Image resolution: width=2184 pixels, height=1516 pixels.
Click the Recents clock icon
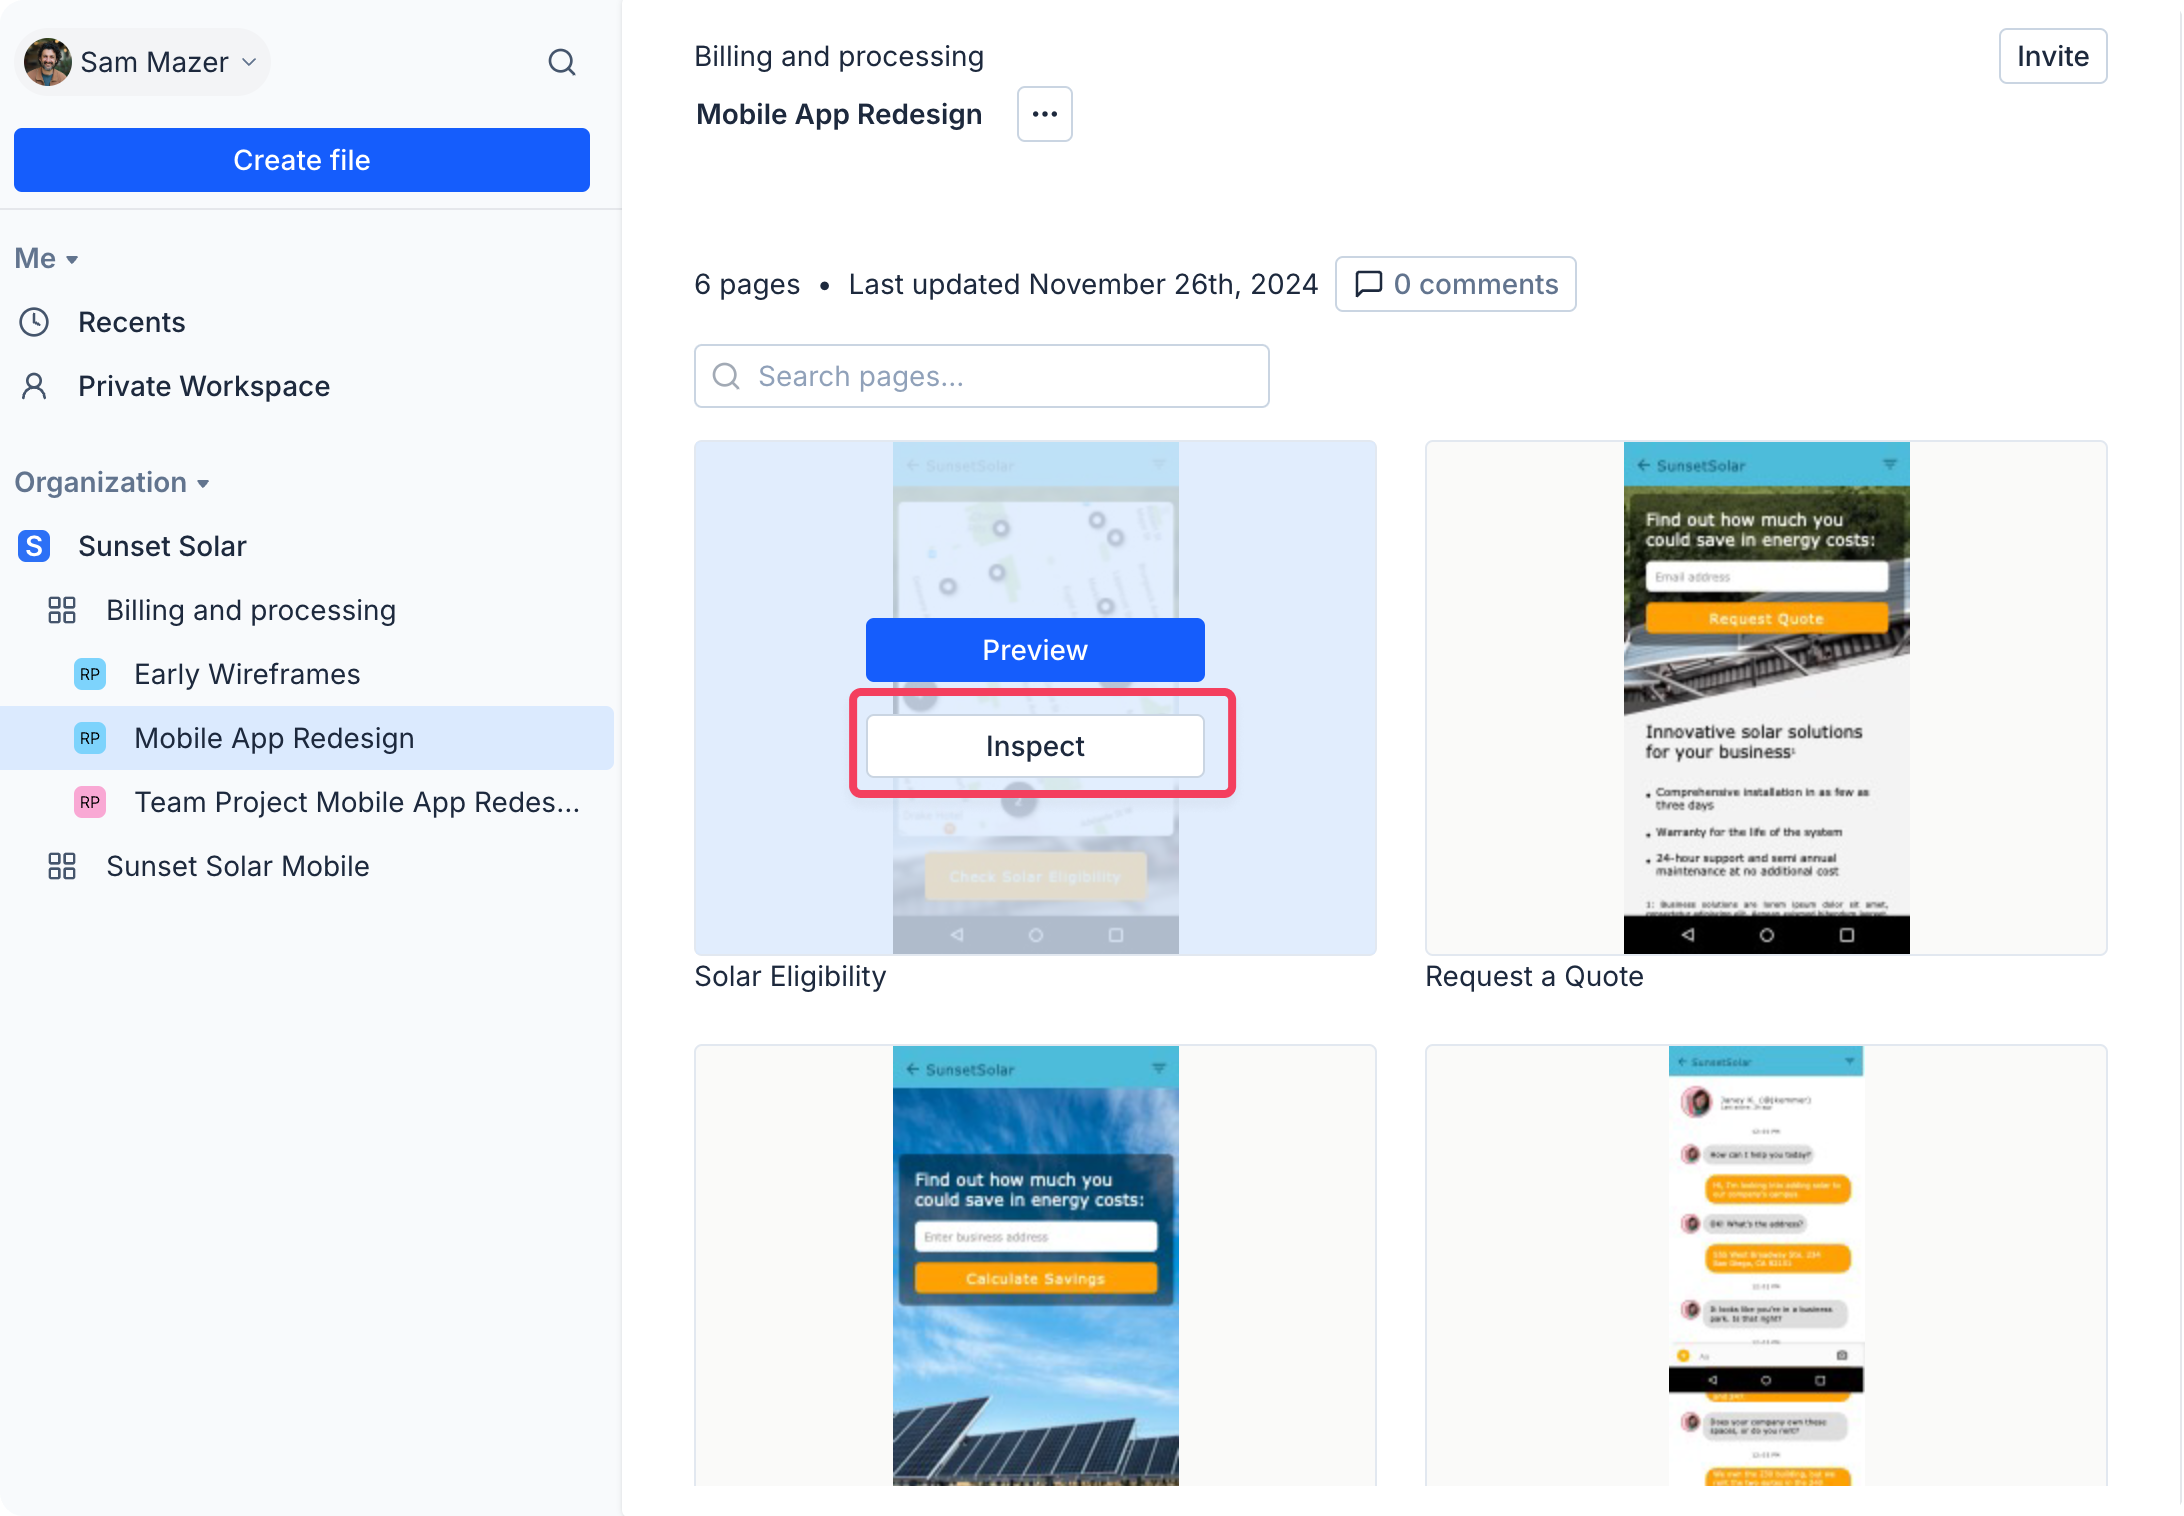[x=34, y=322]
